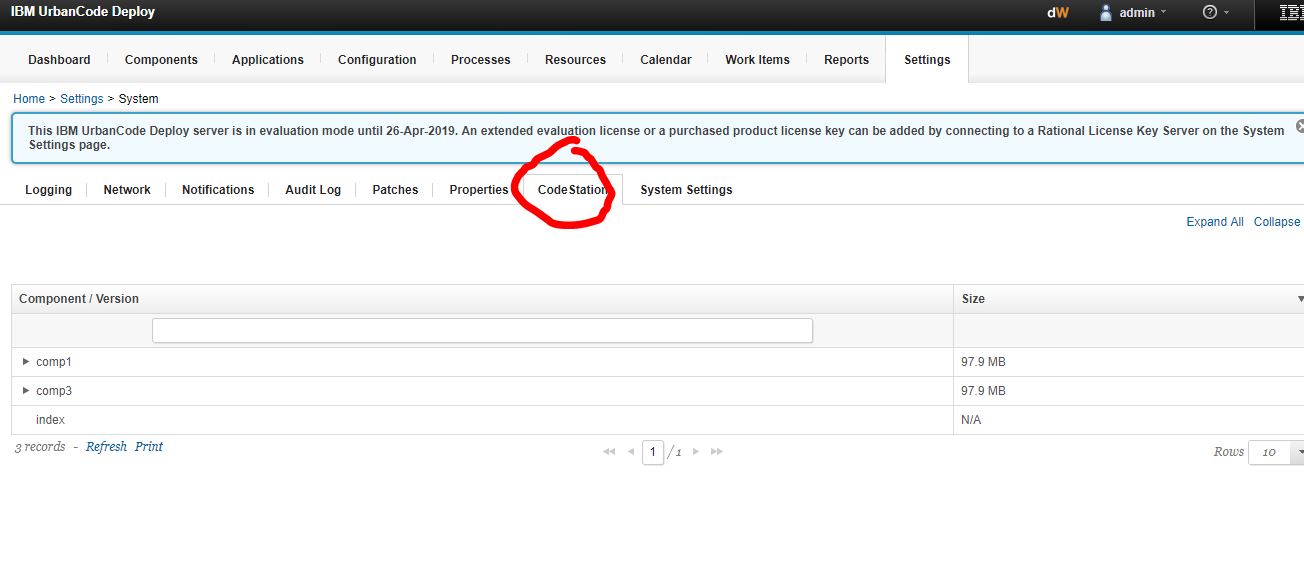The image size is (1304, 563).
Task: Open the Audit Log sub-tab
Action: tap(313, 190)
